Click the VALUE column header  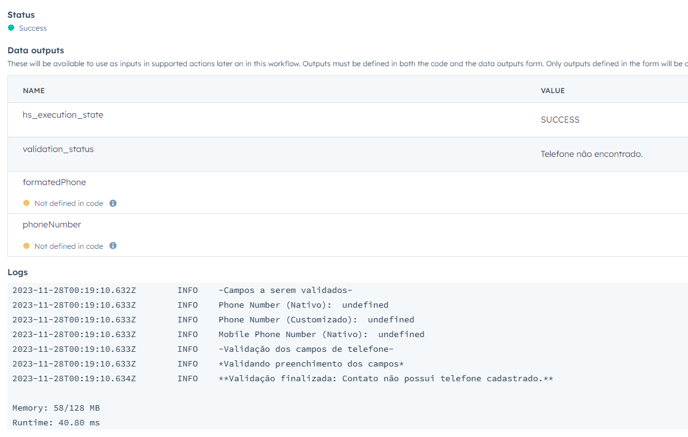(552, 91)
